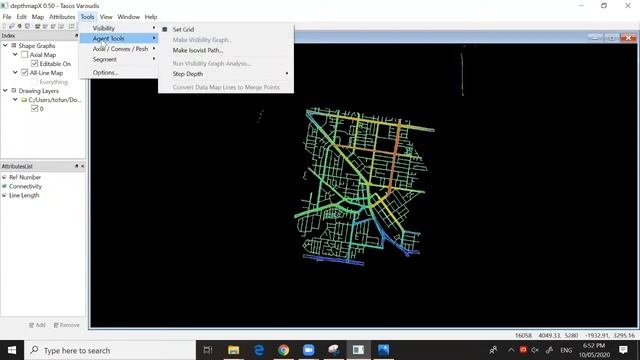Open the People icon in tray
640x360 pixels.
tap(493, 350)
